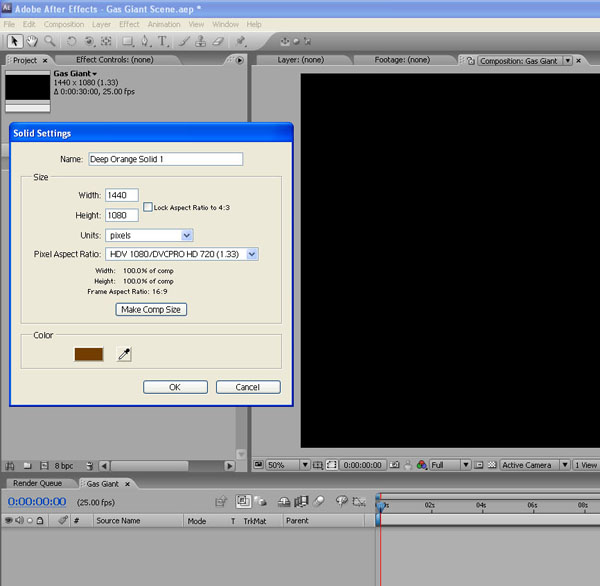Cancel the Solid Settings dialog
Image resolution: width=600 pixels, height=586 pixels.
247,387
